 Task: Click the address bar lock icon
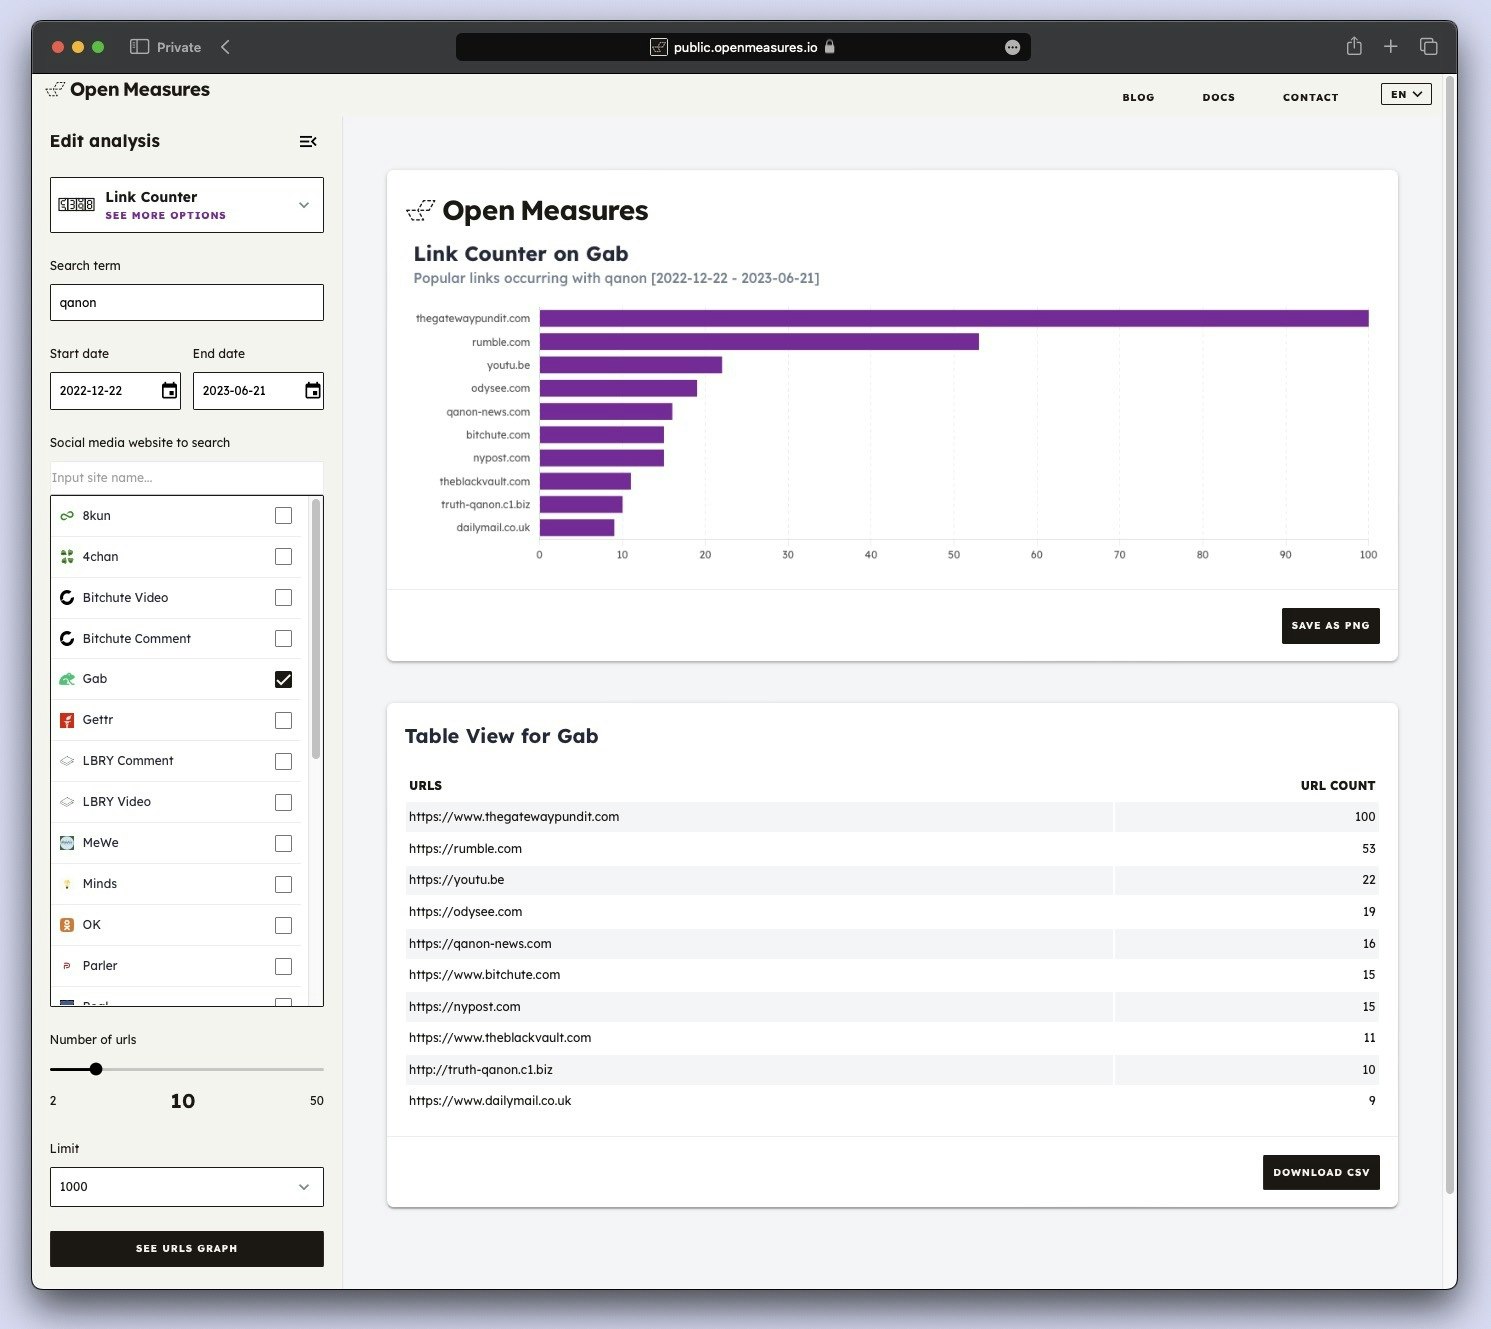click(829, 47)
